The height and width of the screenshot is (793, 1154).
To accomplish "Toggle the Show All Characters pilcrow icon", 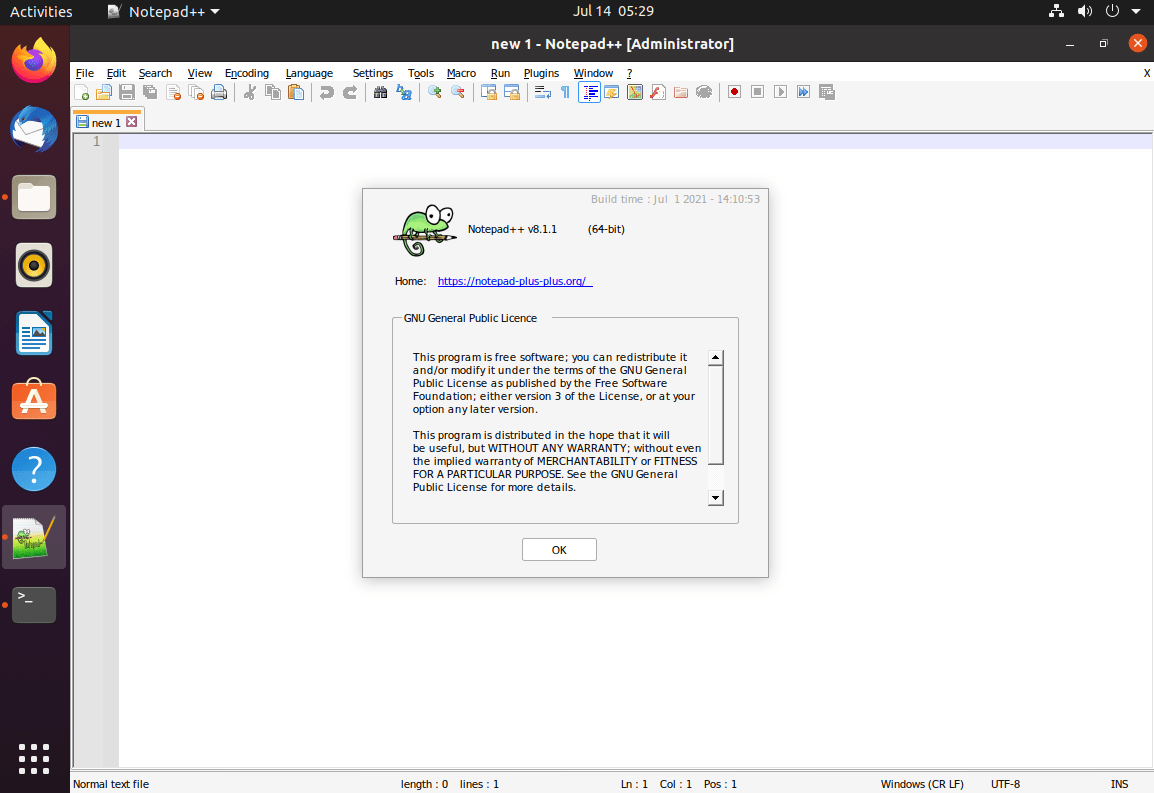I will [565, 92].
